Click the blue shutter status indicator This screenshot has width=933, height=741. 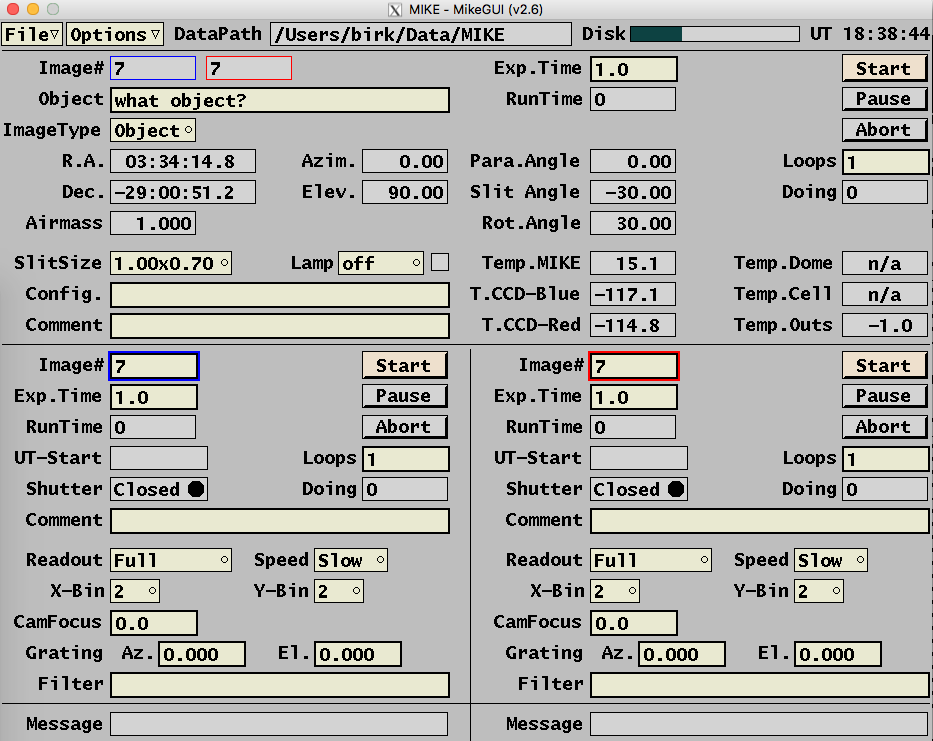158,489
